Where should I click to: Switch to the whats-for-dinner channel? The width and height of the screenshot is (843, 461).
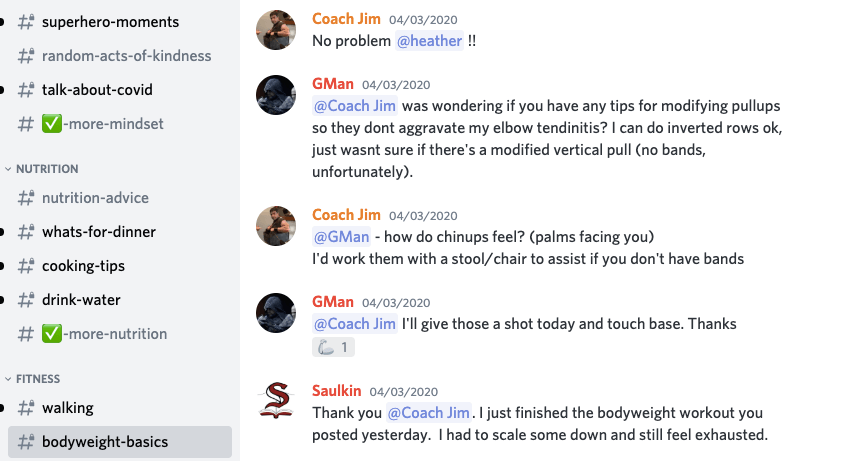point(99,232)
